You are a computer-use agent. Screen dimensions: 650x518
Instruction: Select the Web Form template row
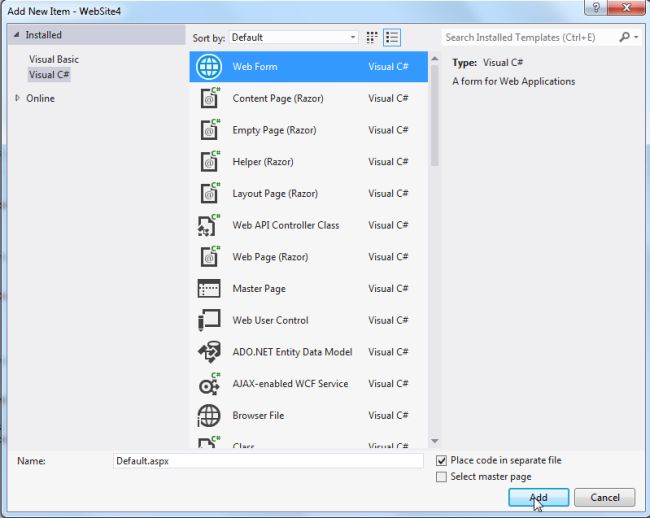pyautogui.click(x=308, y=67)
